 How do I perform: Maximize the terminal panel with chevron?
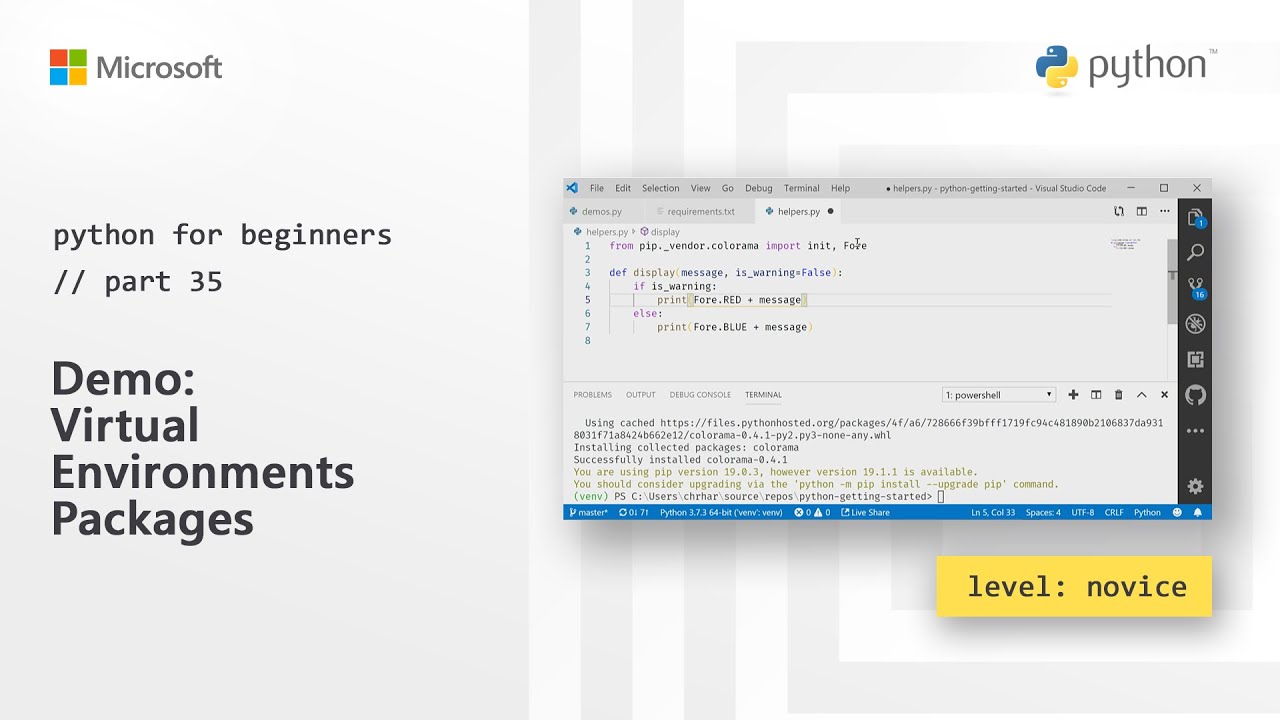pyautogui.click(x=1142, y=395)
